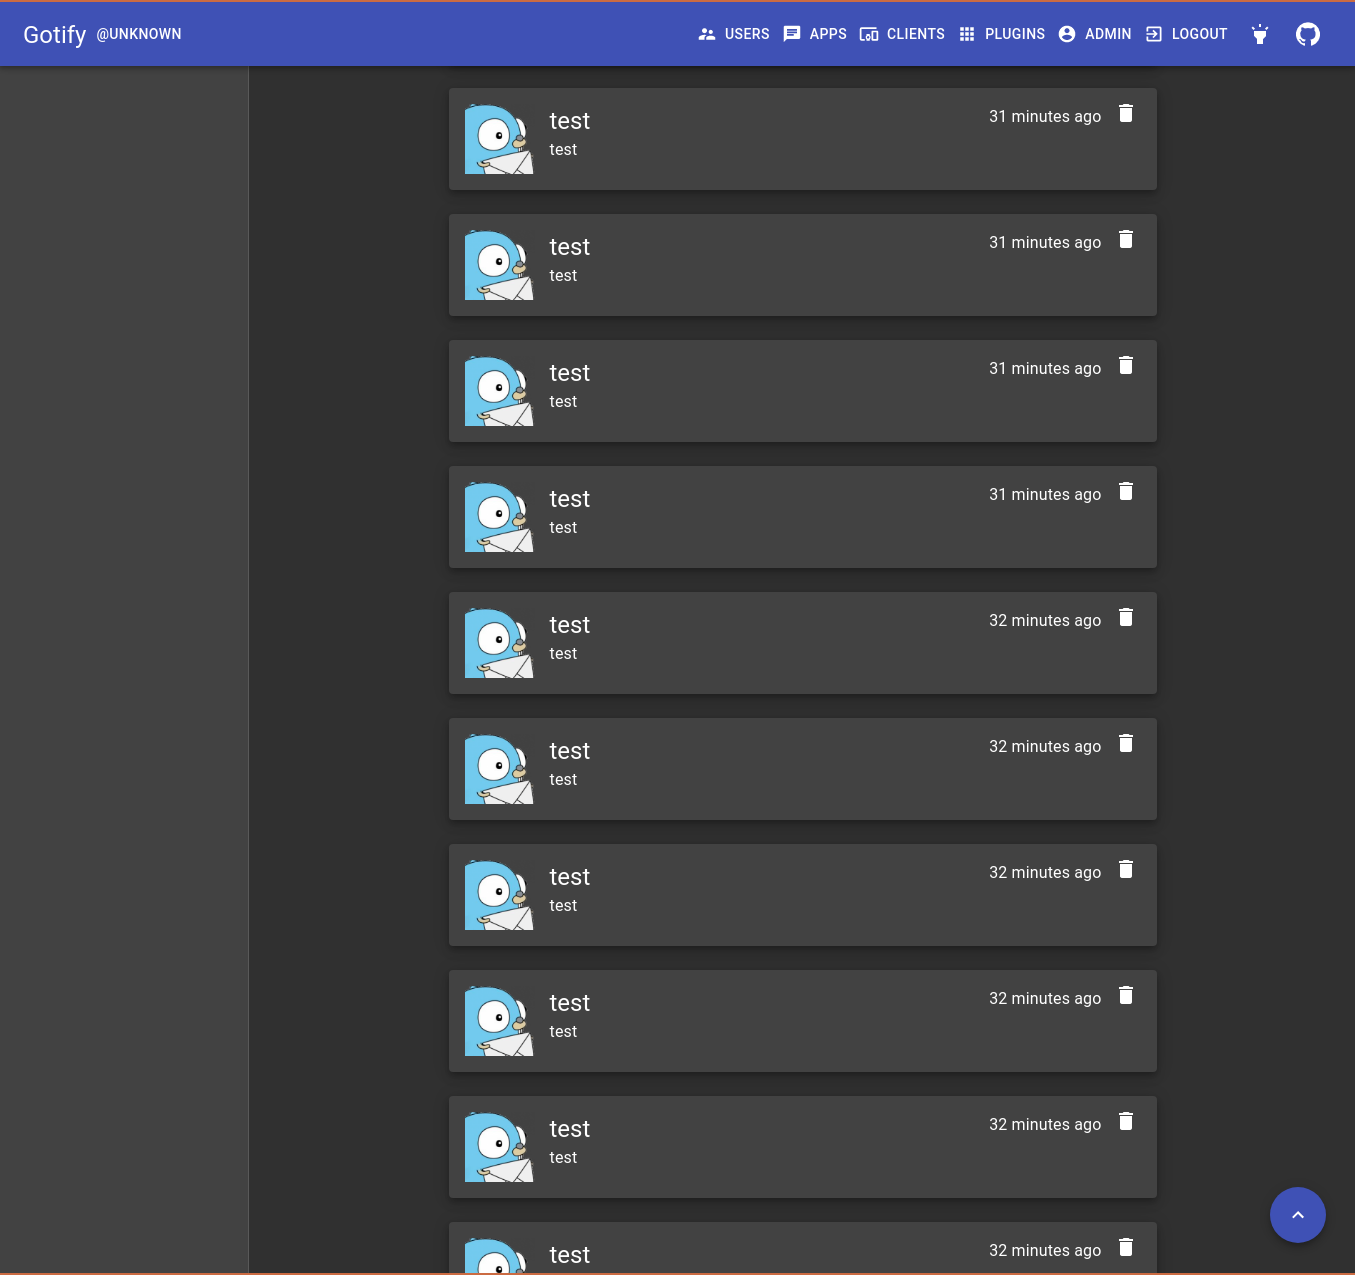Click the 31 minutes ago timestamp on top message
This screenshot has height=1275, width=1355.
coord(1044,116)
